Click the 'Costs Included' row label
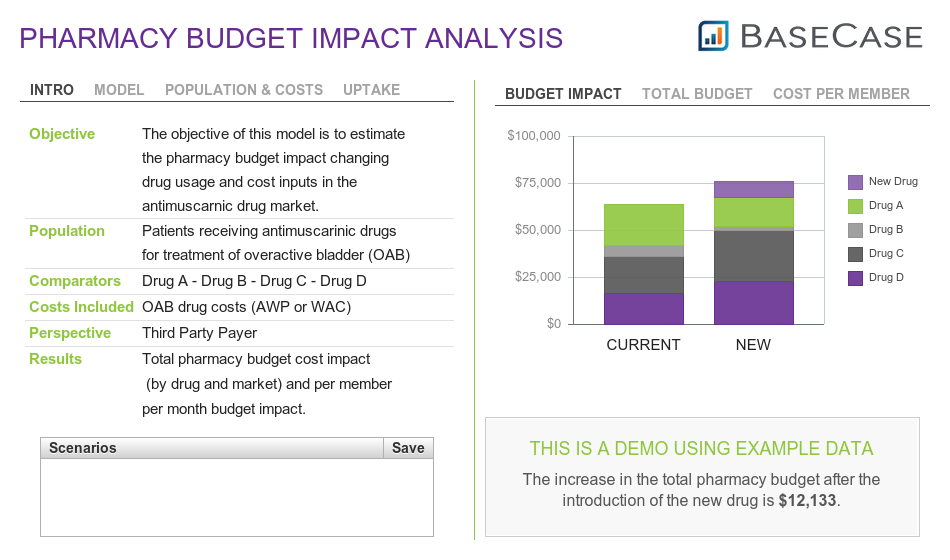Screen dimensions: 950x560 (x=81, y=307)
